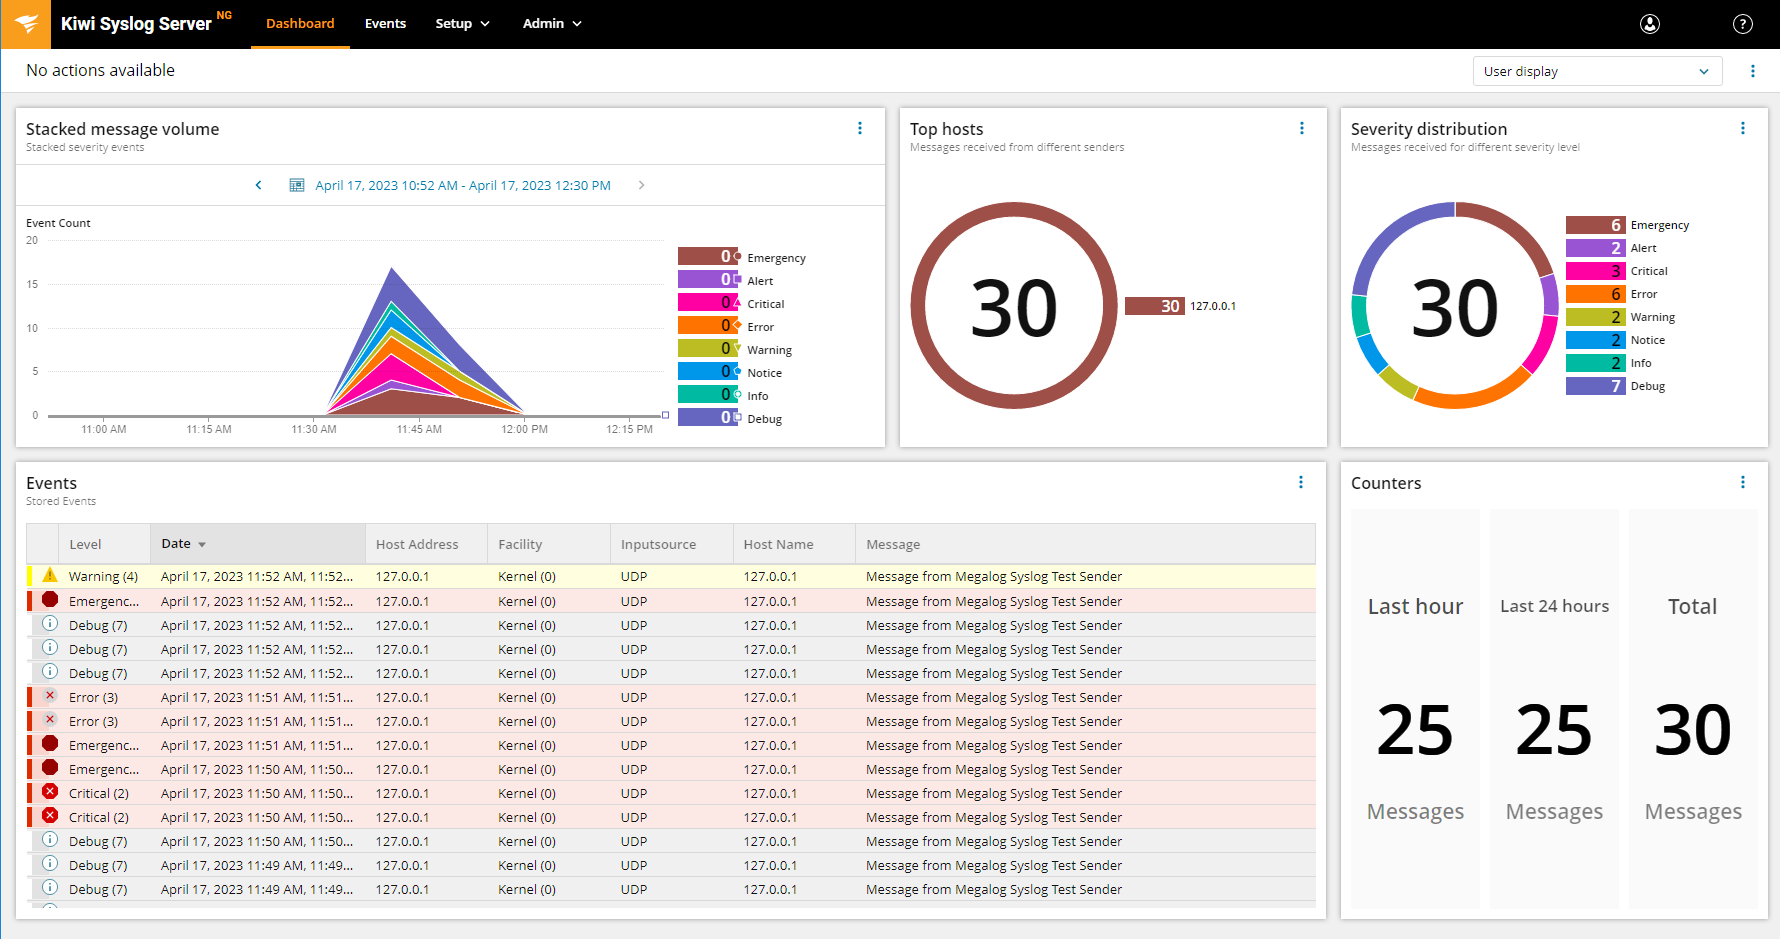Screen dimensions: 1780x939
Task: Click the April 17 date range link
Action: (x=462, y=185)
